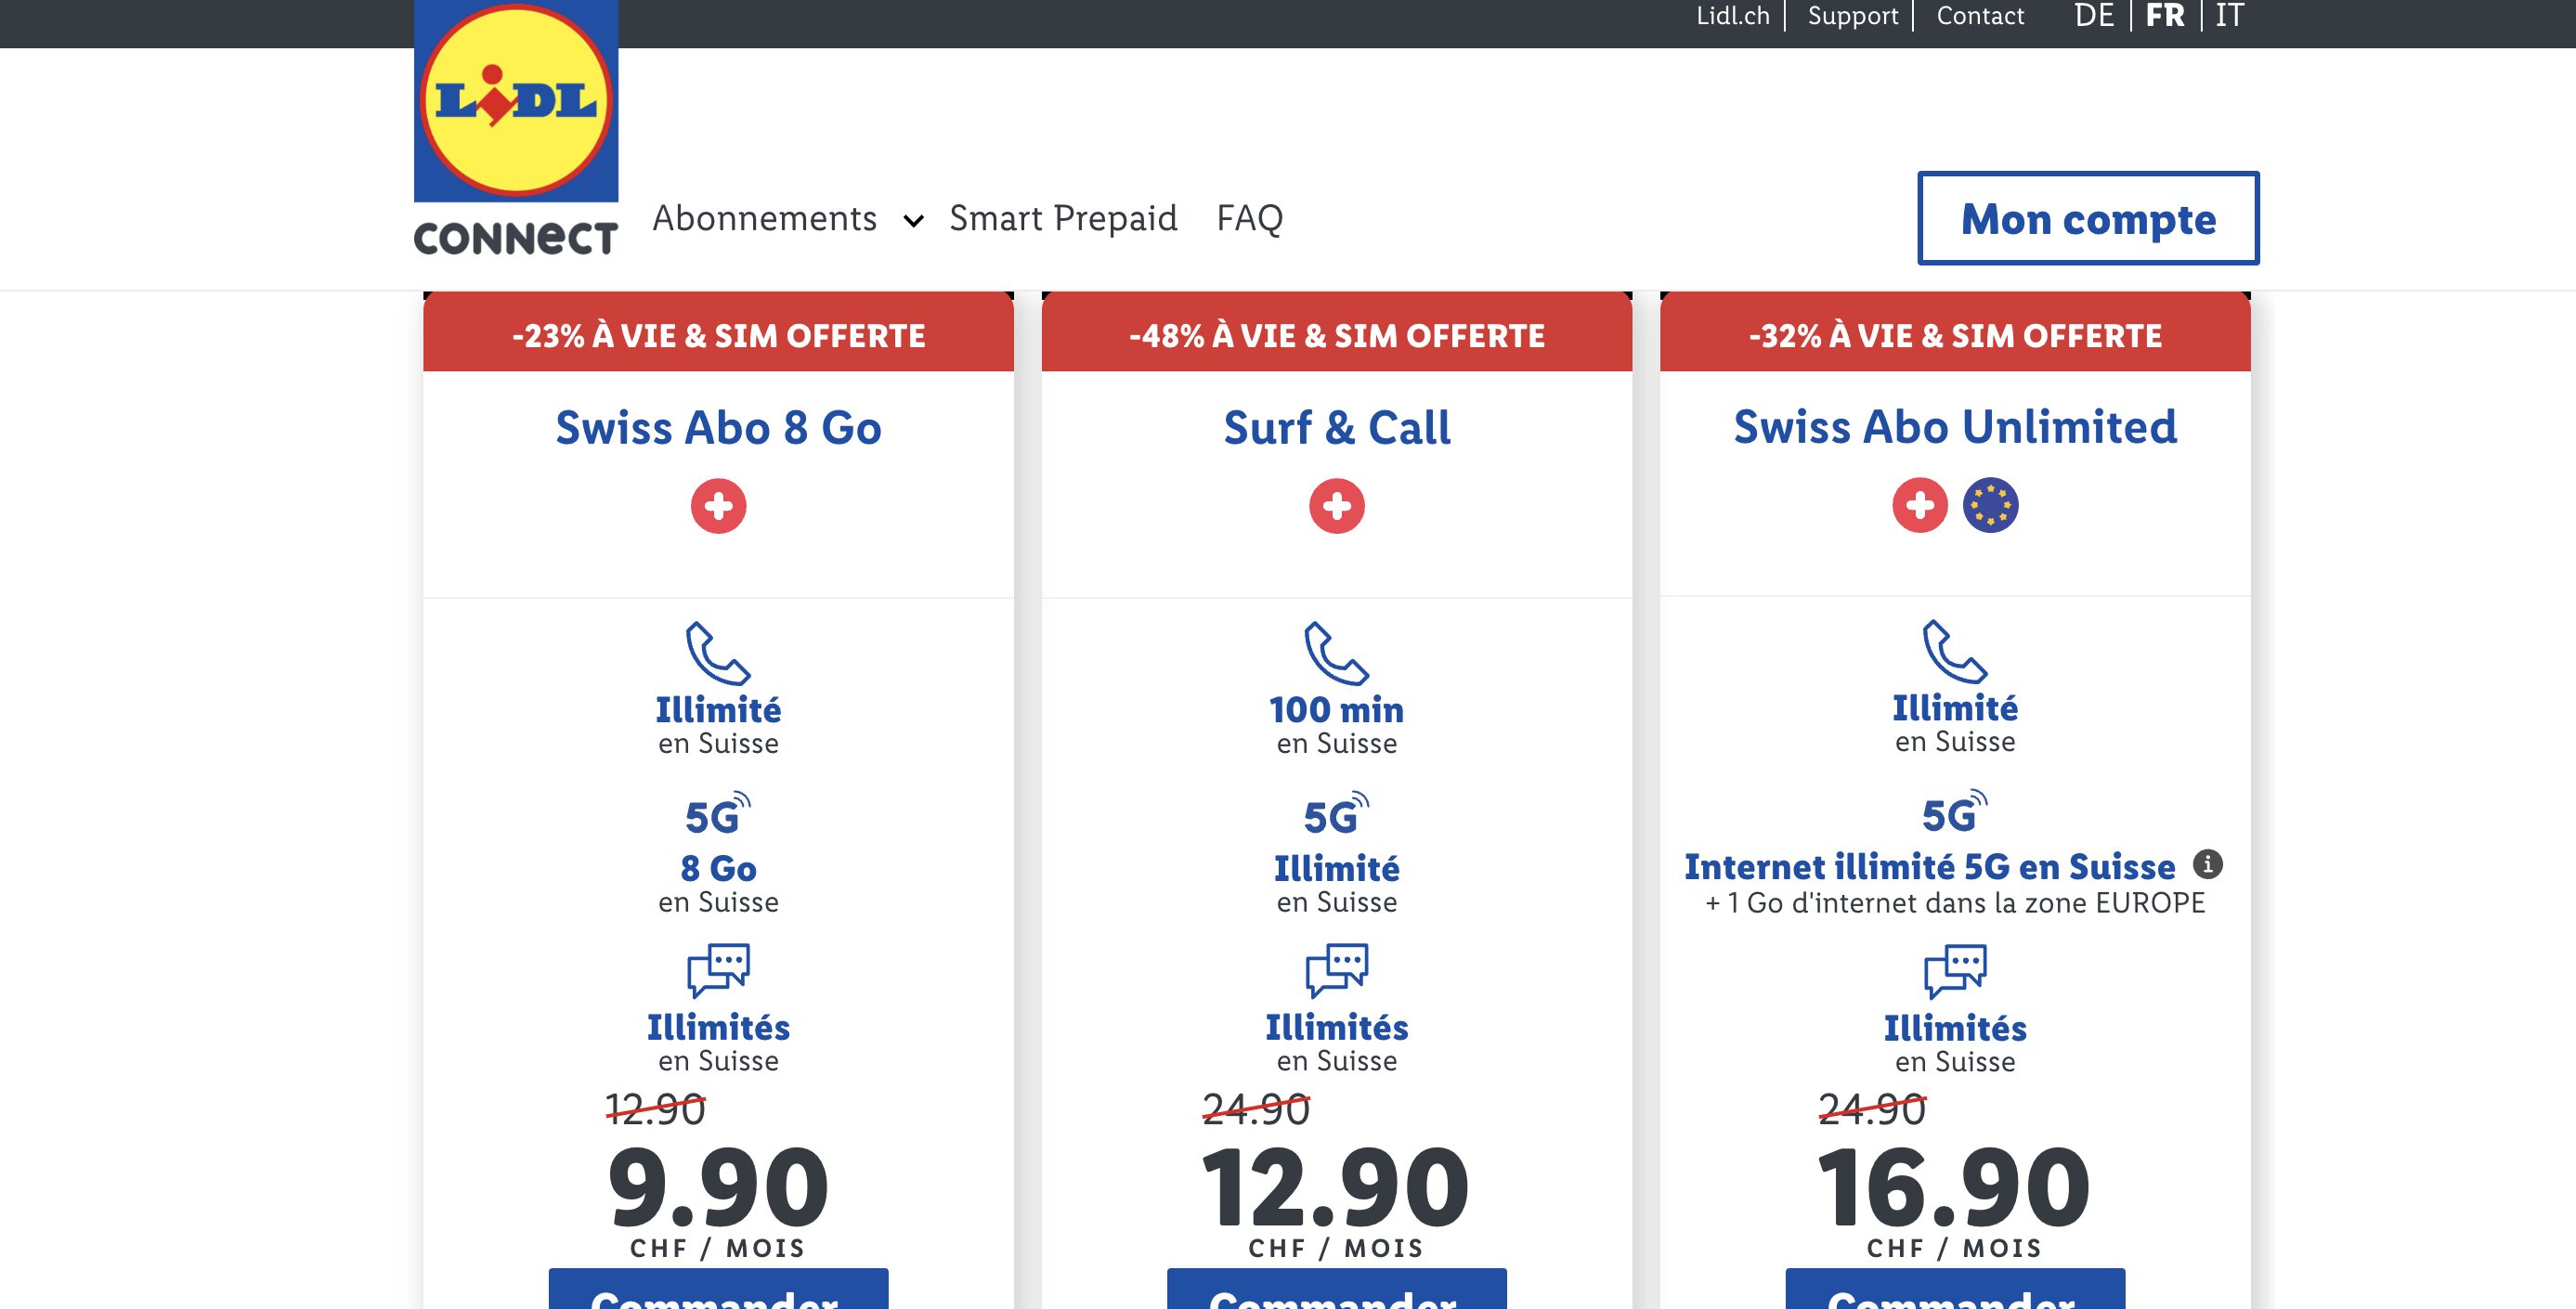This screenshot has height=1309, width=2576.
Task: Click the Mon compte button
Action: point(2088,218)
